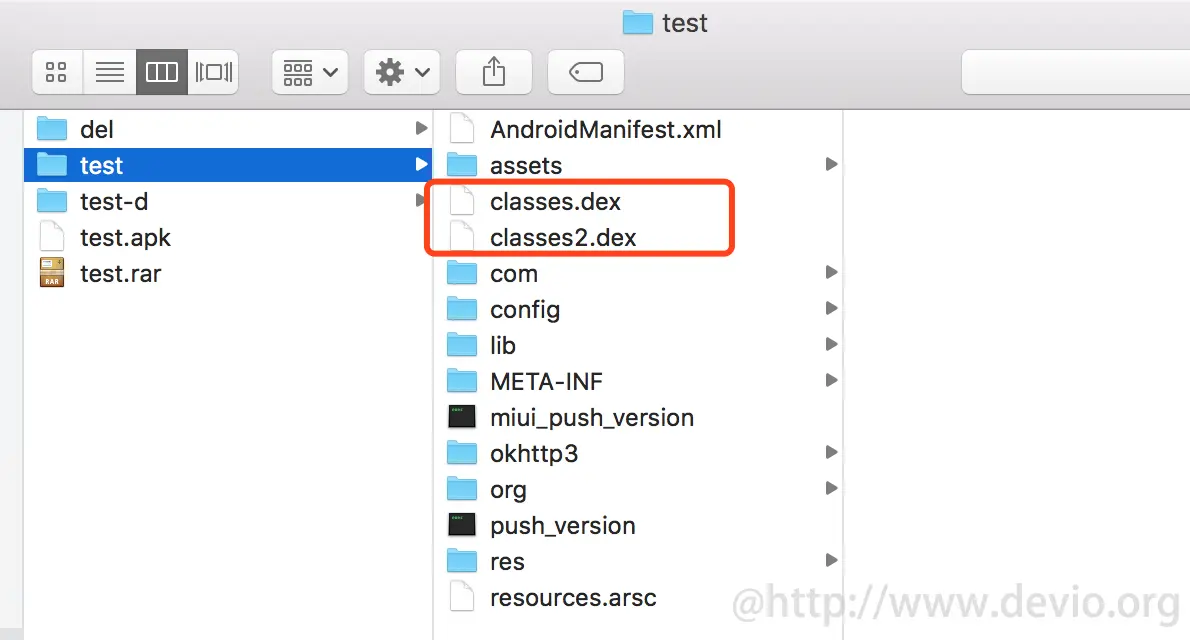
Task: Select the classes.dex file
Action: click(x=555, y=201)
